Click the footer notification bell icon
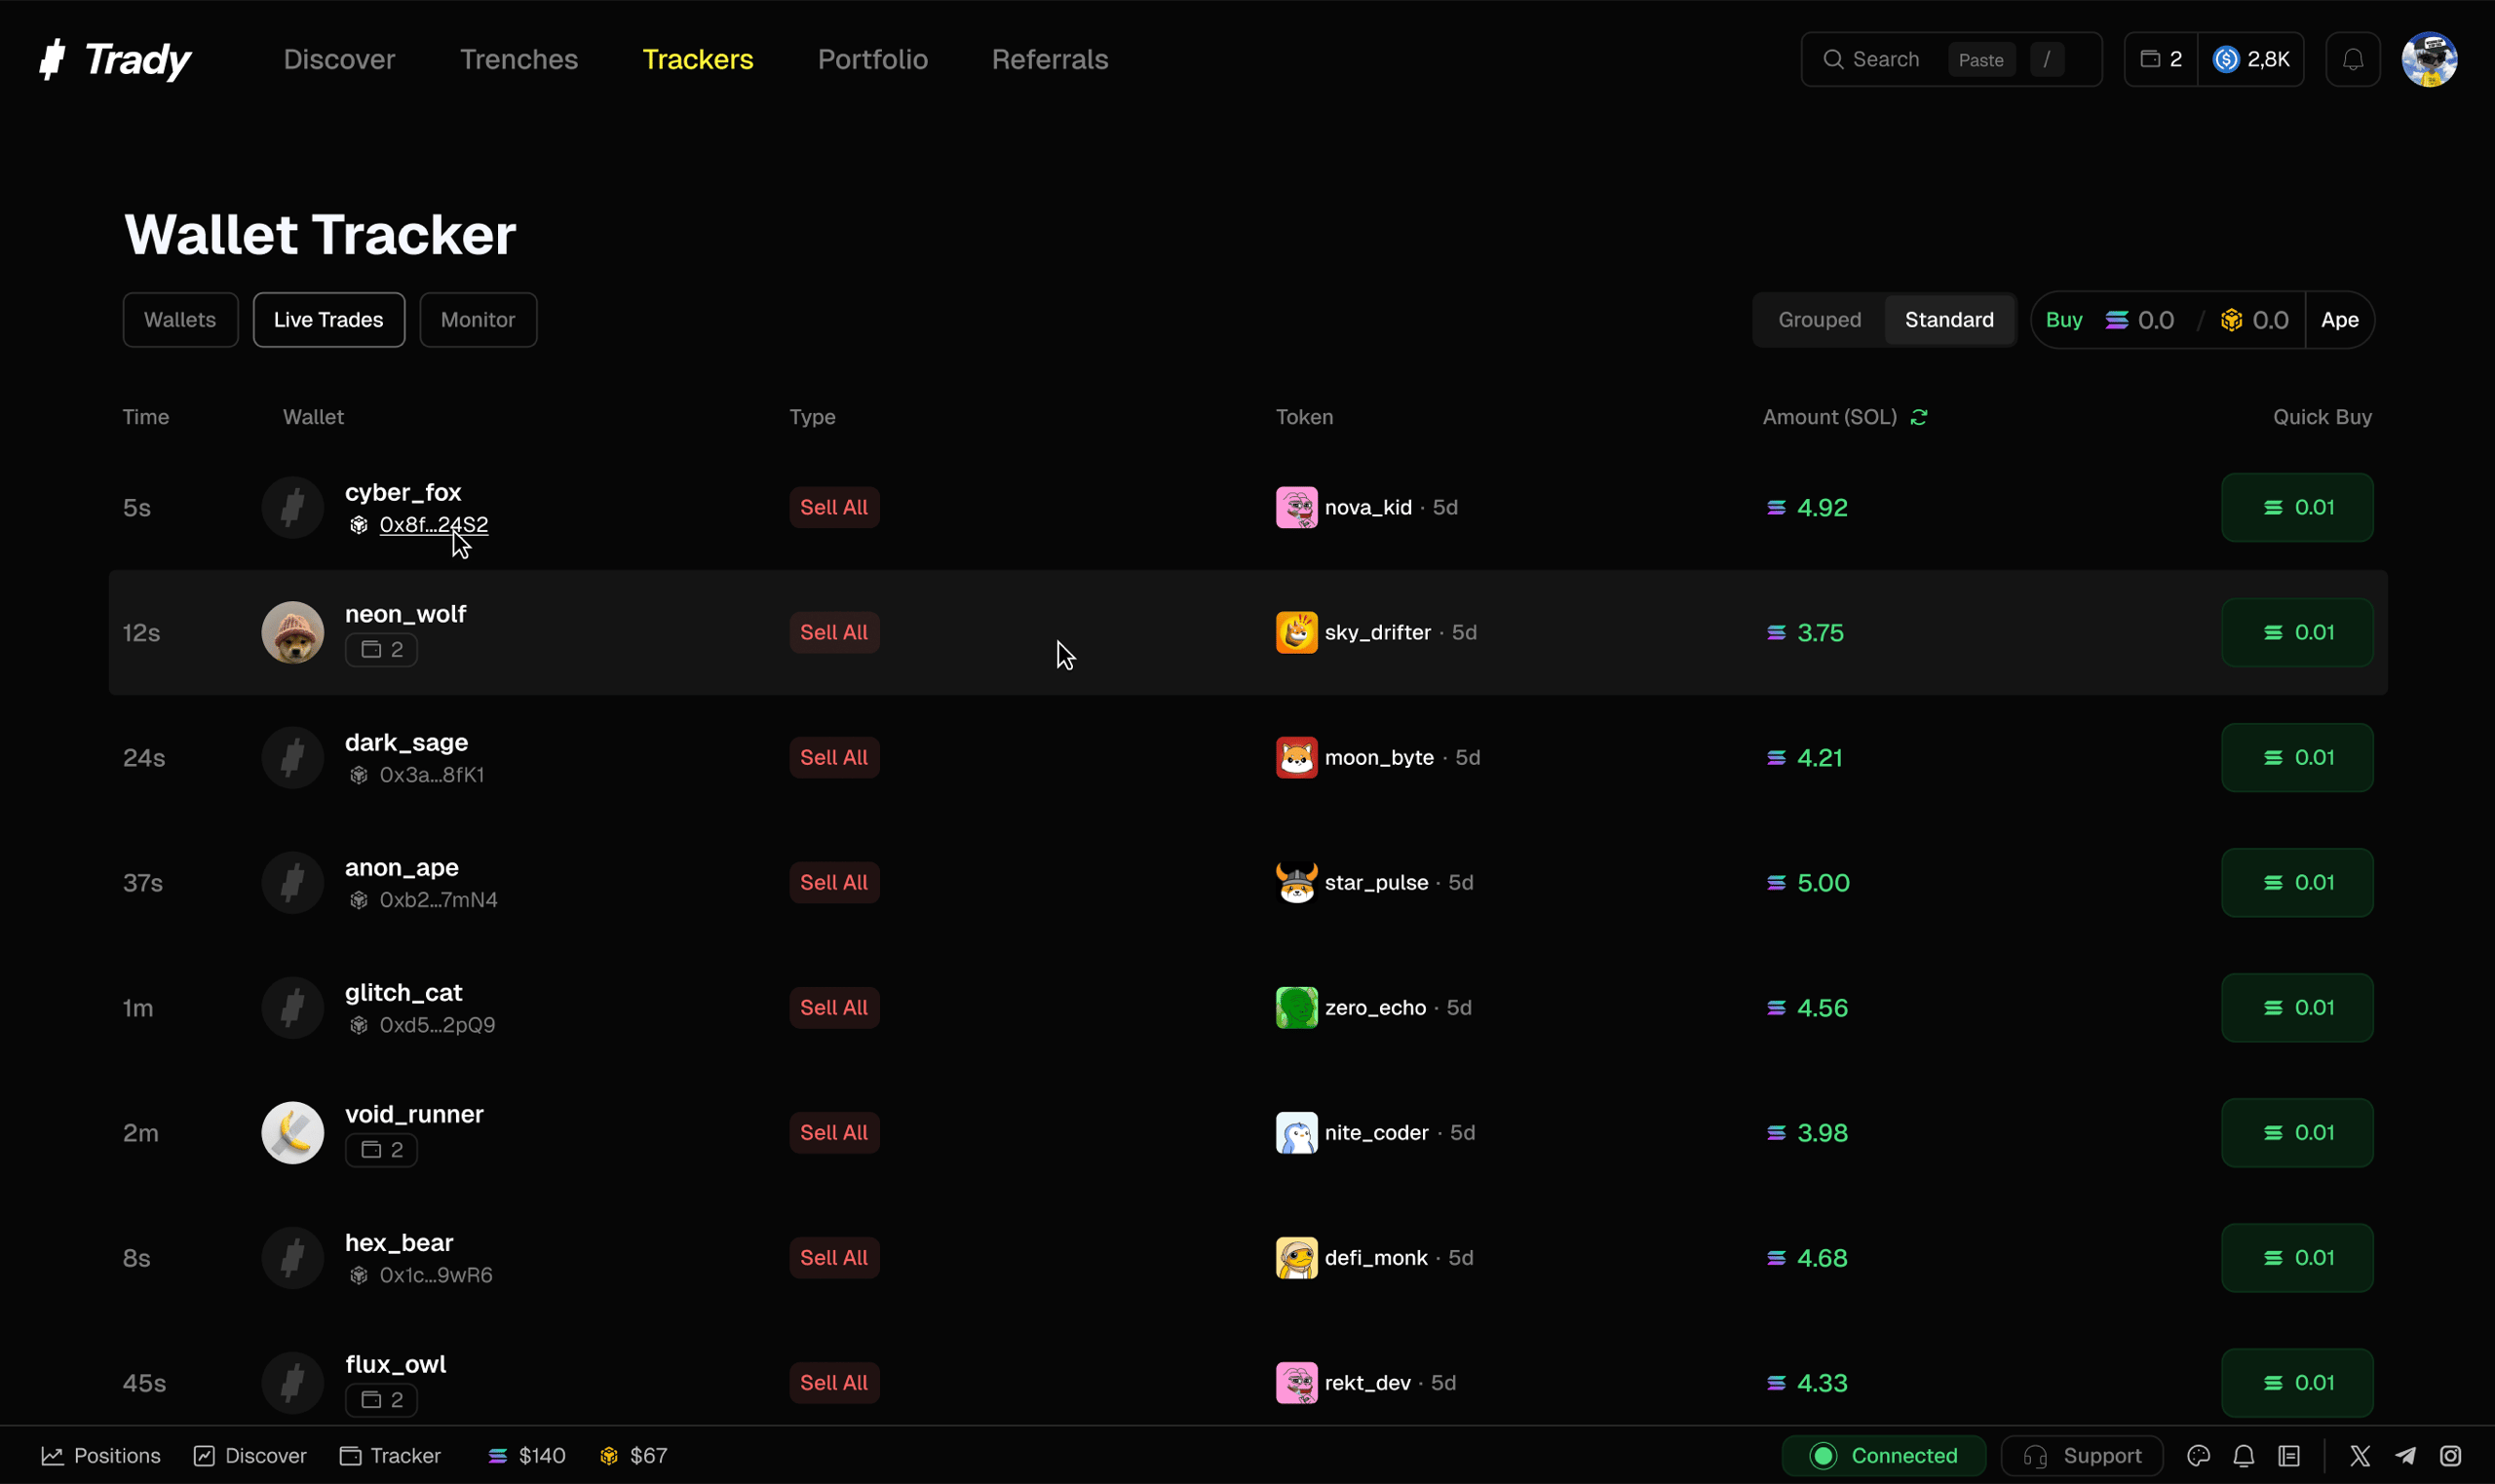Screen dimensions: 2495x1484 click(2243, 1455)
